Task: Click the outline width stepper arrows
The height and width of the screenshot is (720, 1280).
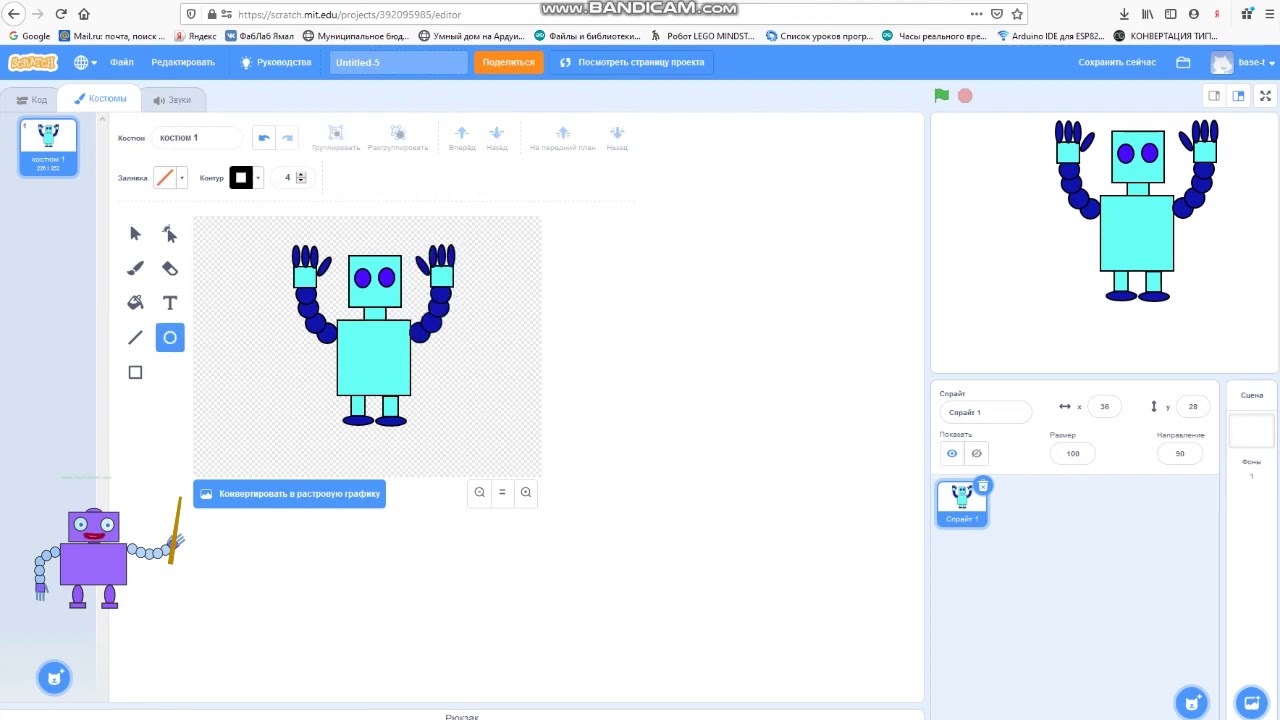Action: click(x=301, y=178)
